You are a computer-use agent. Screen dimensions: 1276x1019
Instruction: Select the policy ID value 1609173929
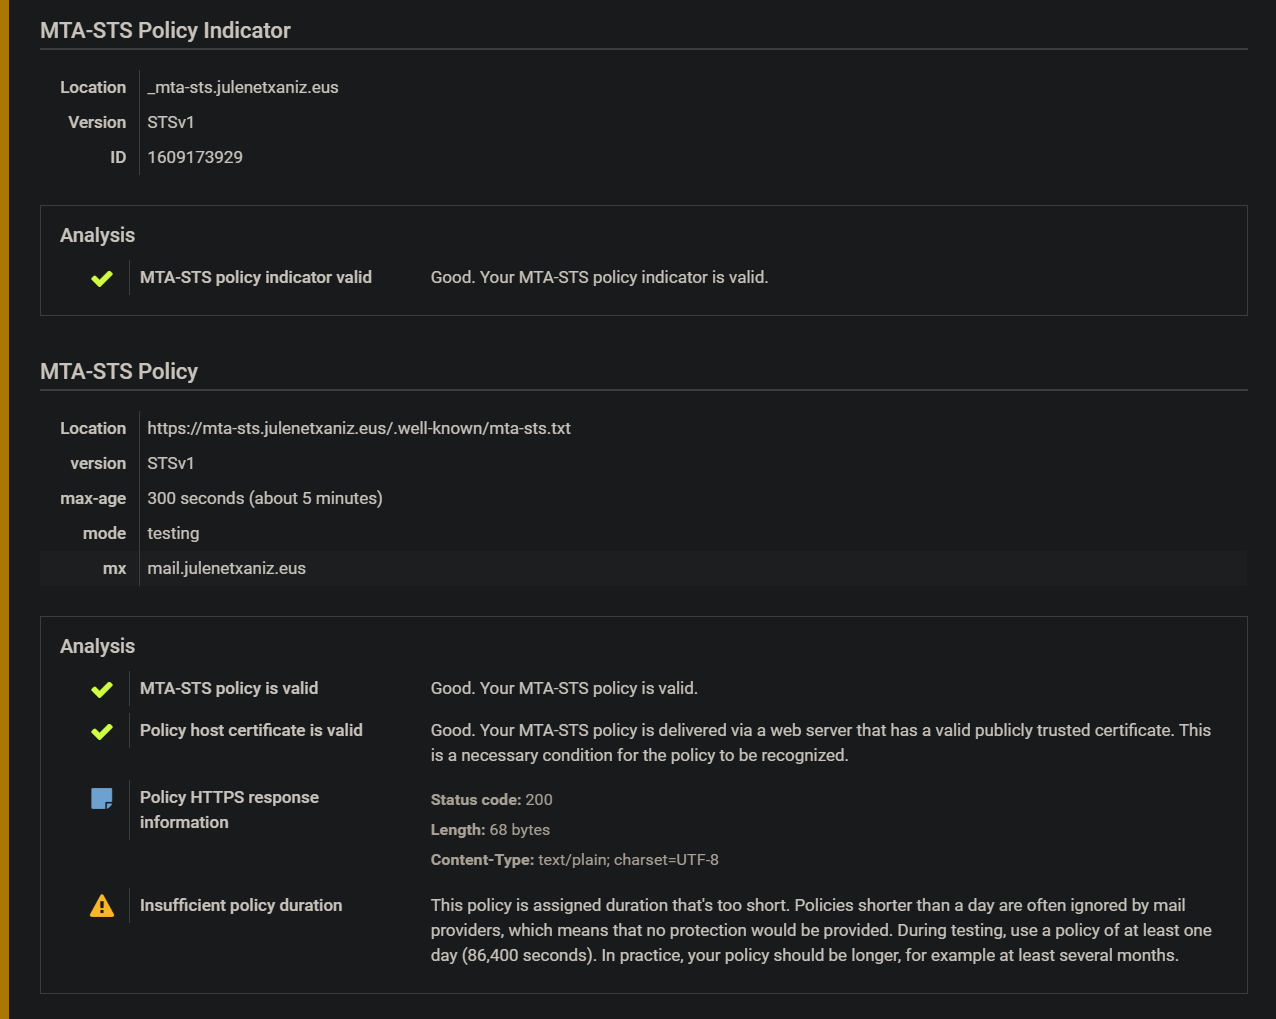[195, 157]
